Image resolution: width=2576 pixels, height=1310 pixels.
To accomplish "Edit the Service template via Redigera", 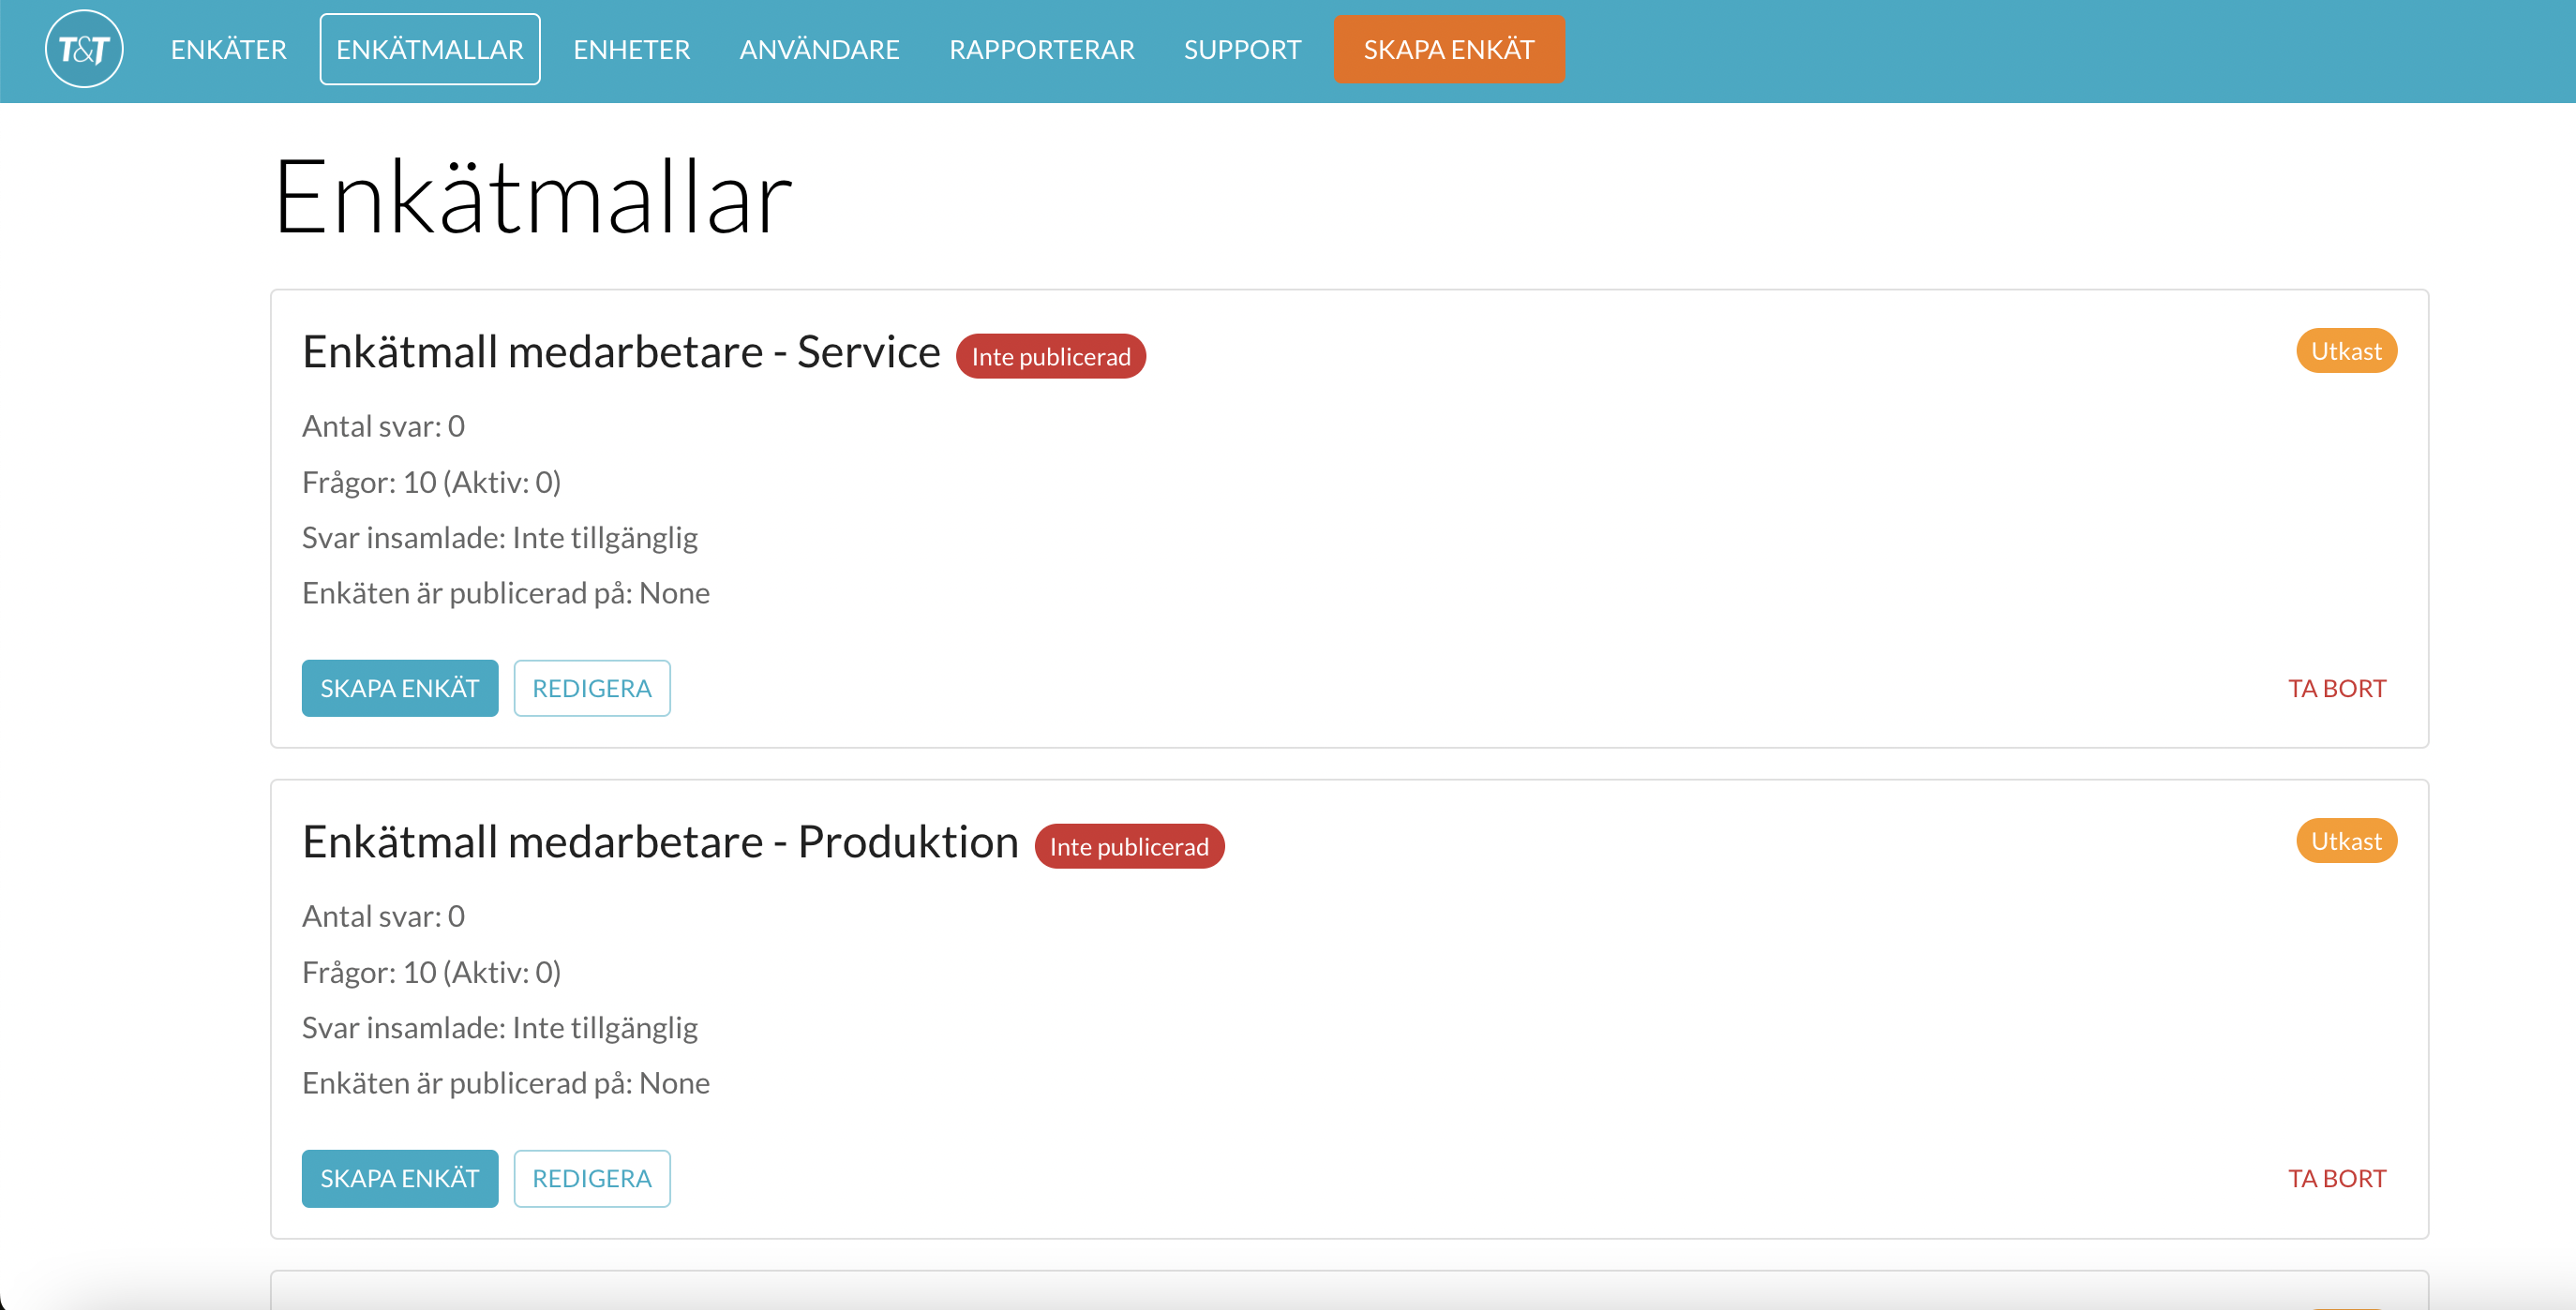I will point(591,688).
